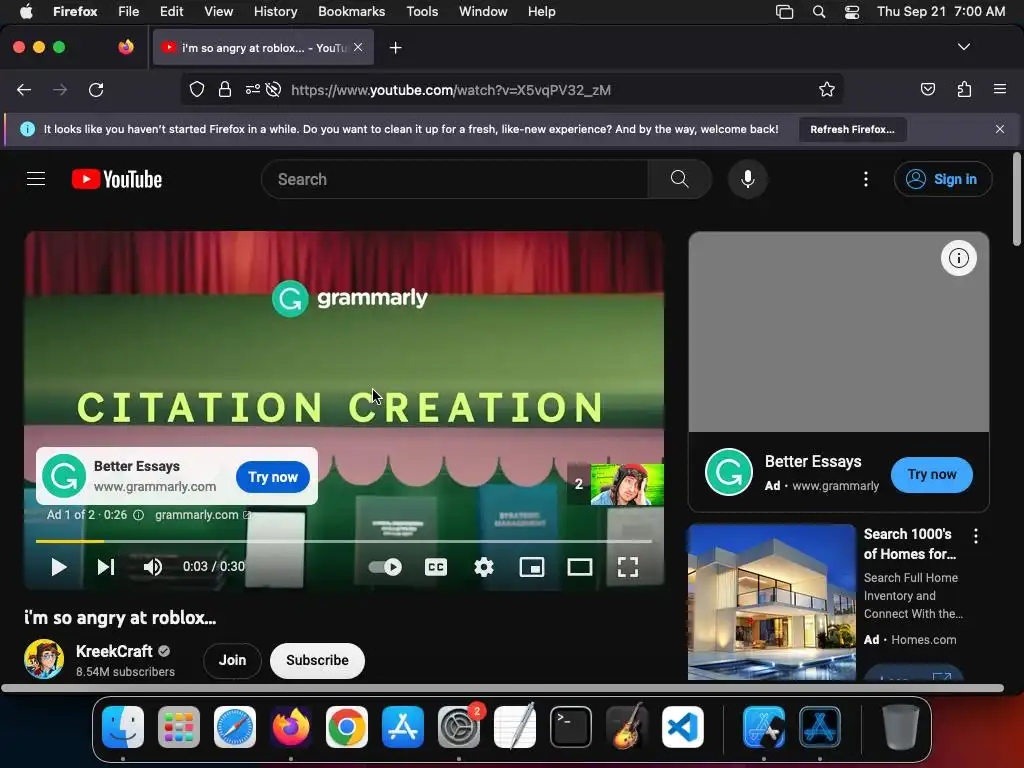The image size is (1024, 768).
Task: Click the Refresh Firefox… button
Action: point(852,129)
